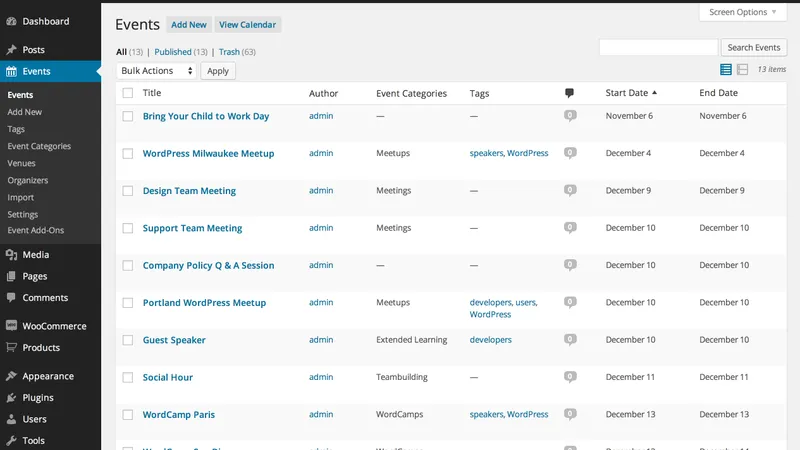Click the WooCommerce icon in sidebar

coord(11,326)
